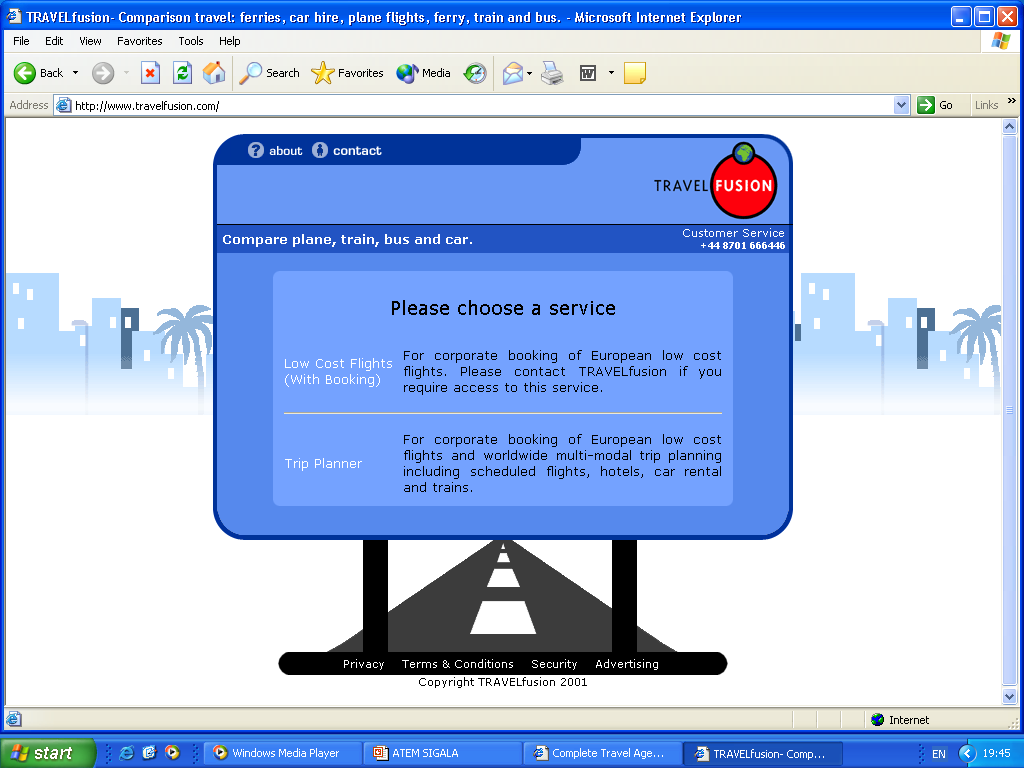Viewport: 1024px width, 768px height.
Task: Open the Favorites star toolbar button
Action: click(347, 73)
